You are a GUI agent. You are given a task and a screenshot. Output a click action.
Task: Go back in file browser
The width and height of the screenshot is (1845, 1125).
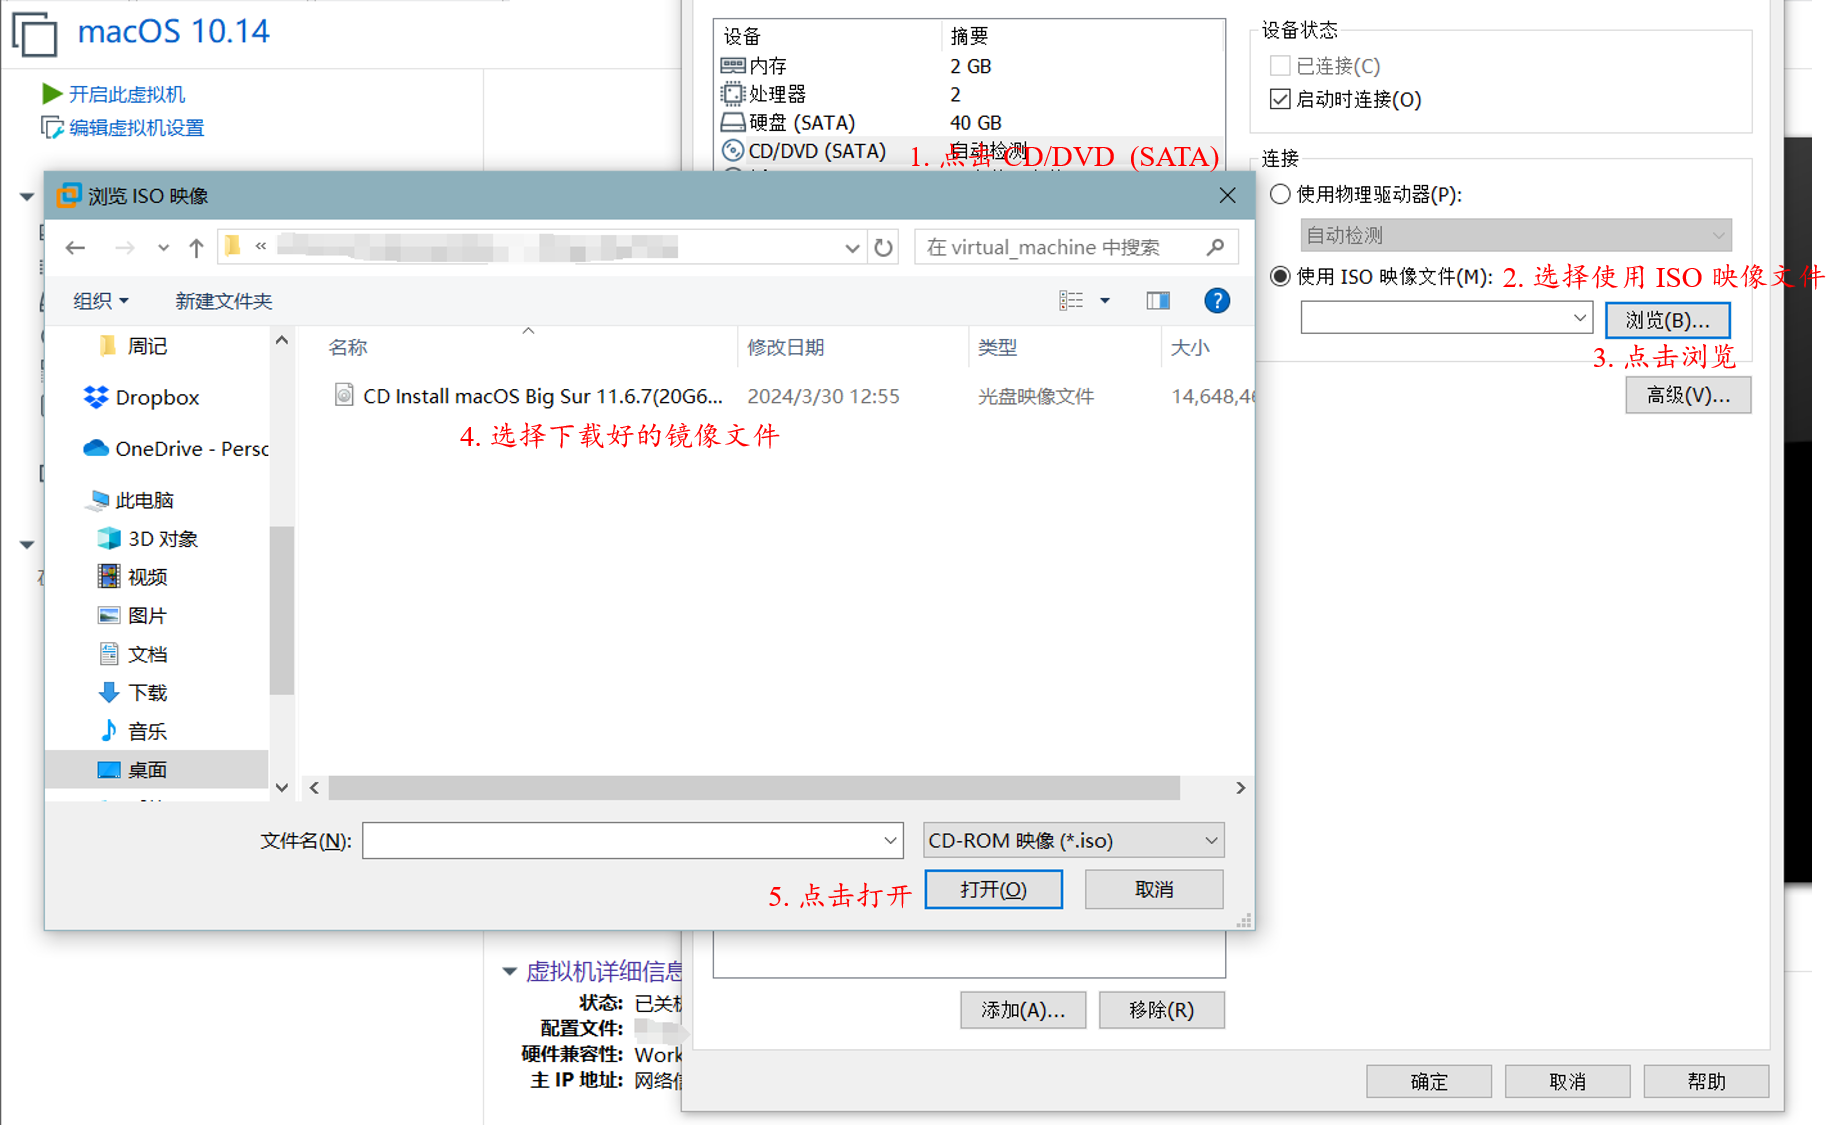[76, 247]
